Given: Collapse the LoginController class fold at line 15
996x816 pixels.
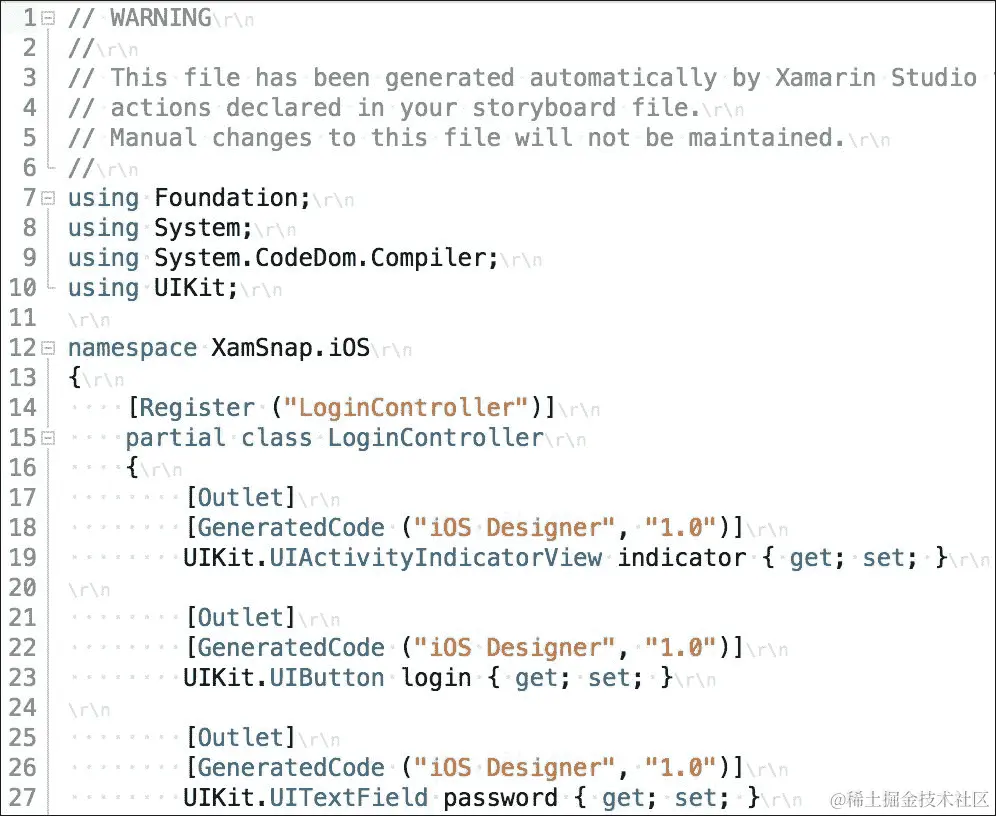Looking at the screenshot, I should pyautogui.click(x=48, y=438).
